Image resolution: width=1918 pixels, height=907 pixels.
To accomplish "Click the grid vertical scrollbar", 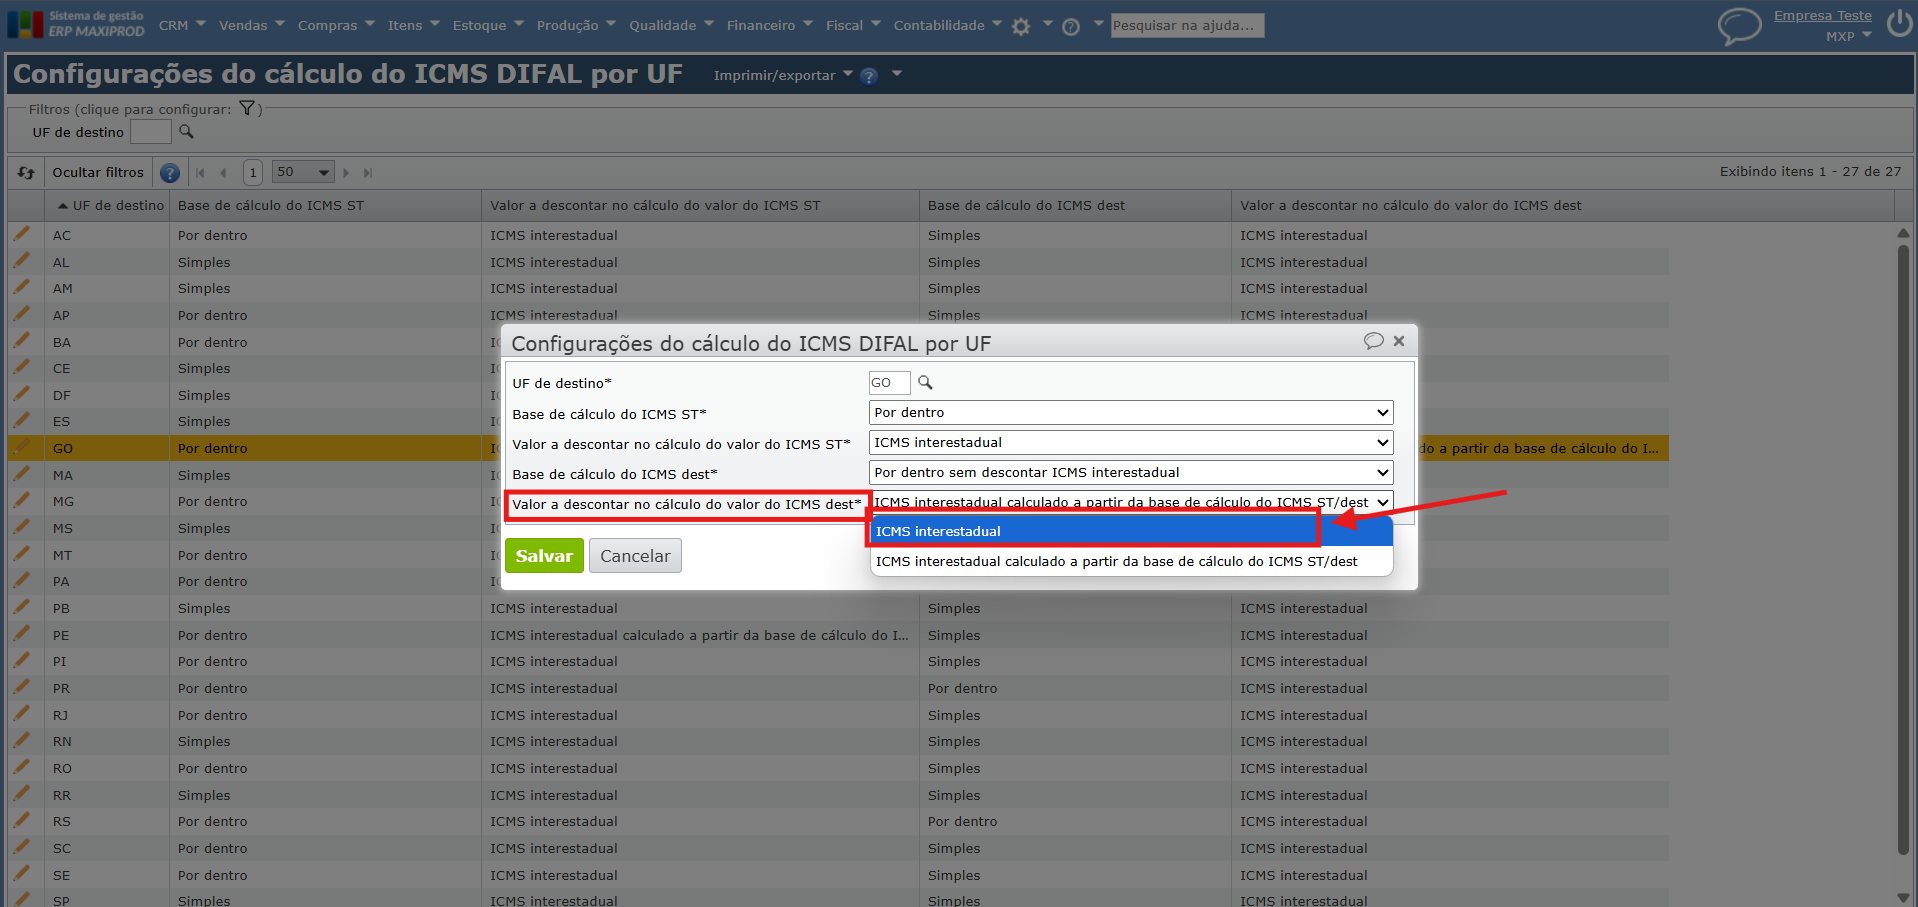I will click(x=1903, y=550).
